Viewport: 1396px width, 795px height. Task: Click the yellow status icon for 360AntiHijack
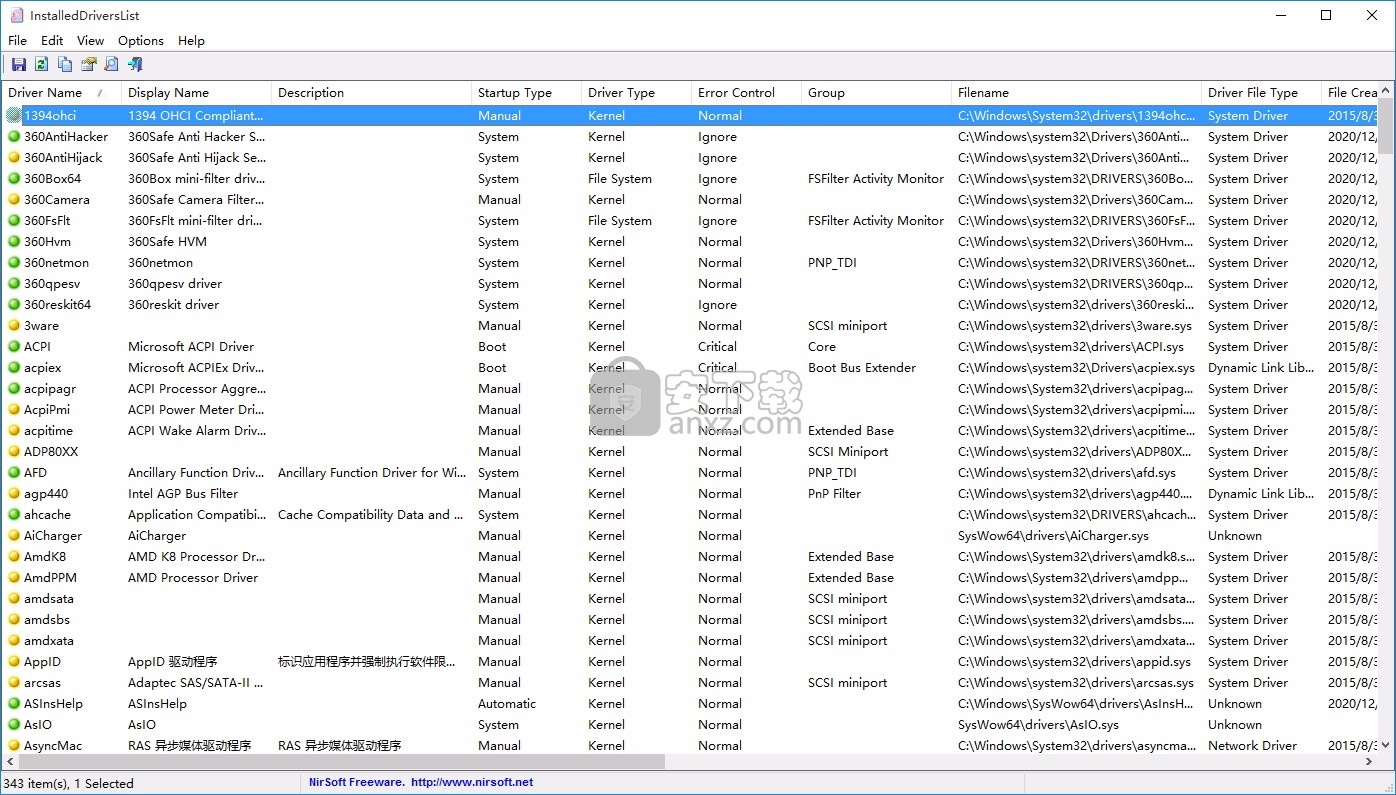14,158
